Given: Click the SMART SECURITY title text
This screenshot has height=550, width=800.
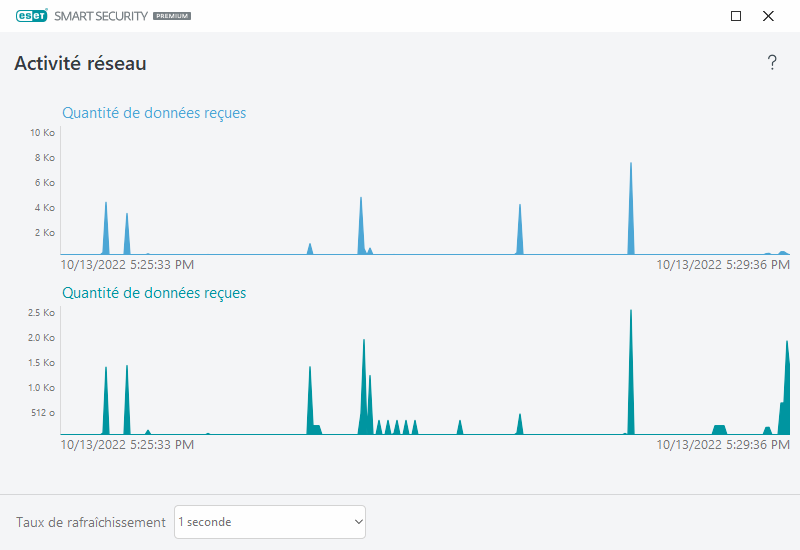Looking at the screenshot, I should [101, 16].
